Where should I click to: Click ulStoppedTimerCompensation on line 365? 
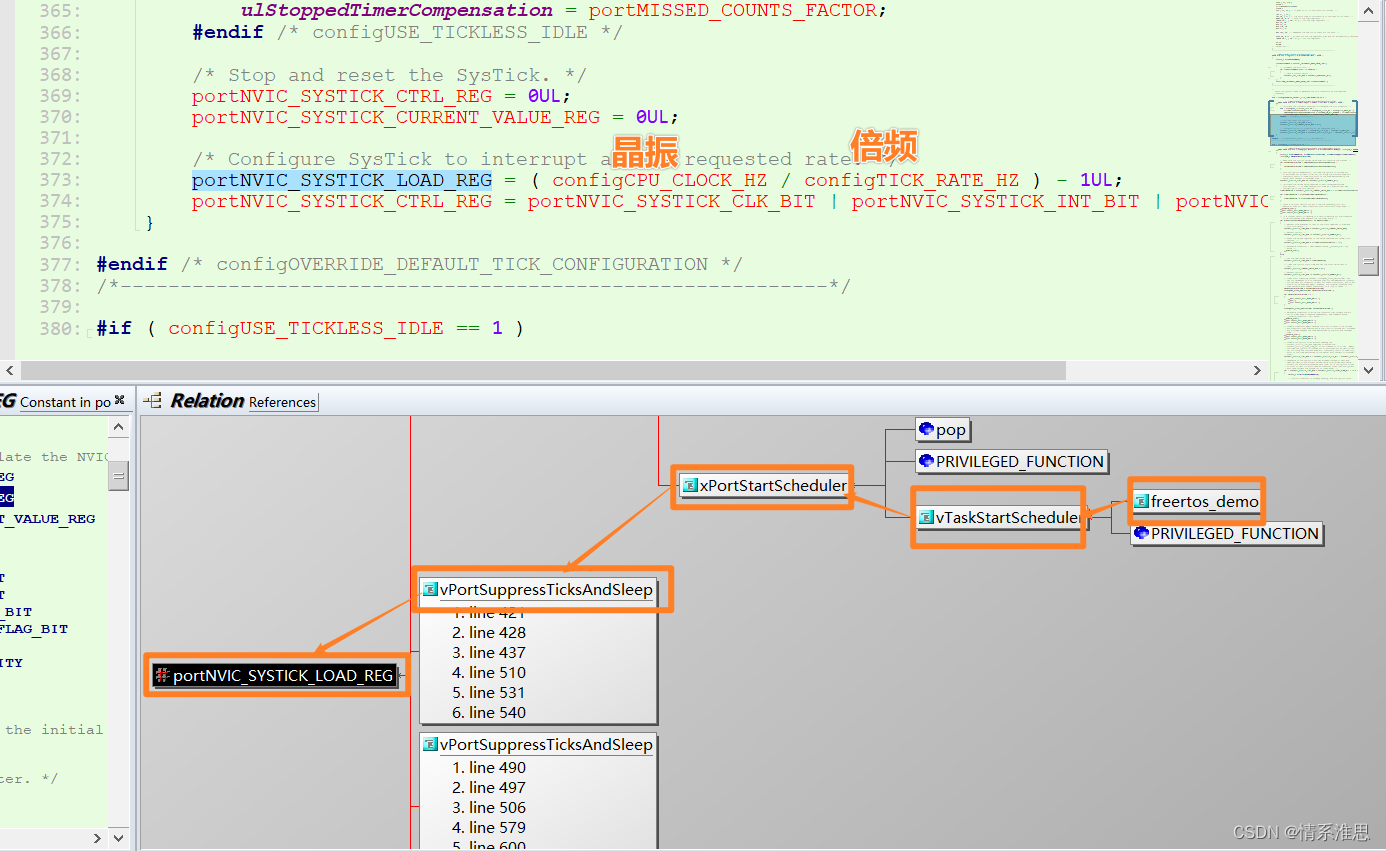click(x=396, y=11)
